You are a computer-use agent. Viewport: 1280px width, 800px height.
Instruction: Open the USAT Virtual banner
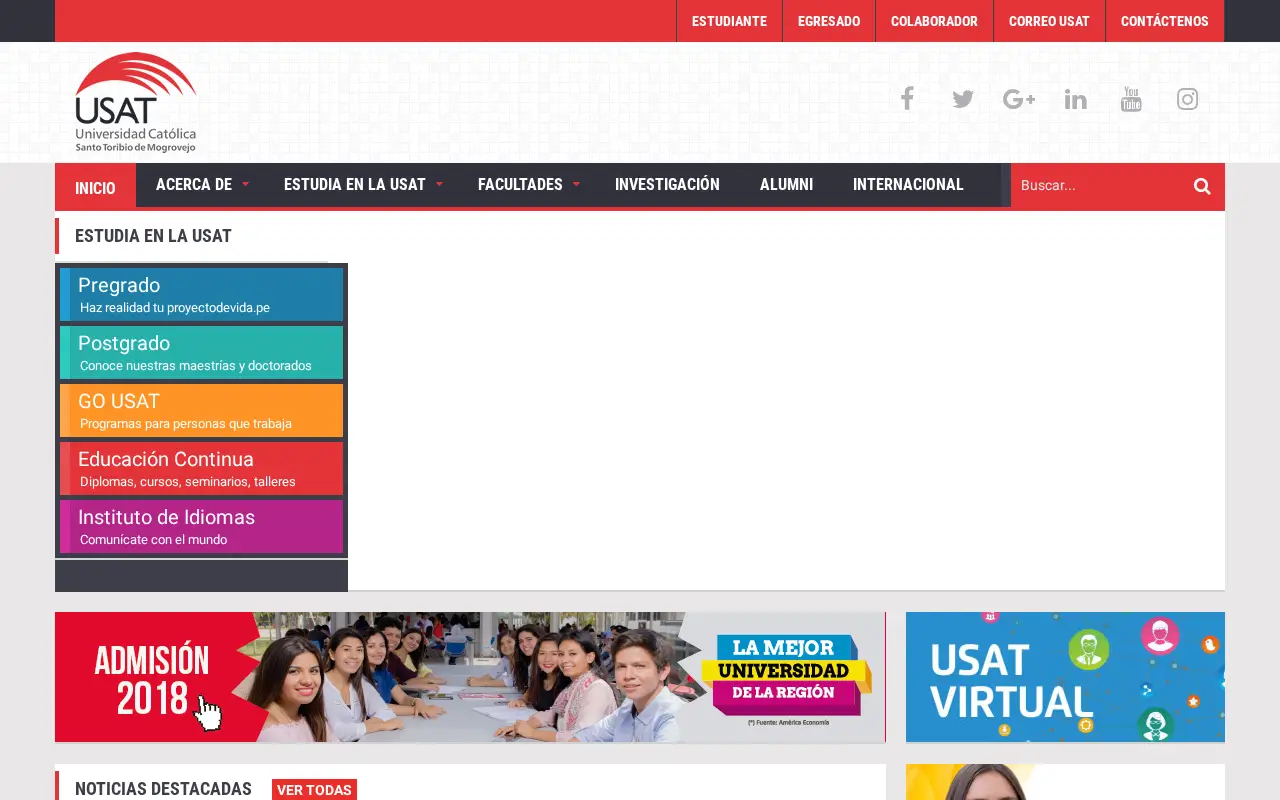[x=1065, y=677]
